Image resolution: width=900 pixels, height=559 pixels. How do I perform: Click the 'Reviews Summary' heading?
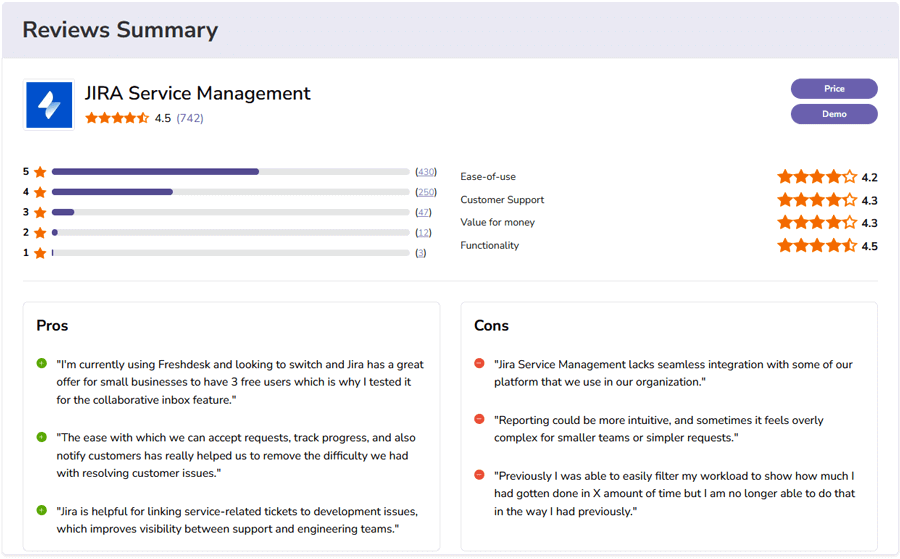[120, 30]
